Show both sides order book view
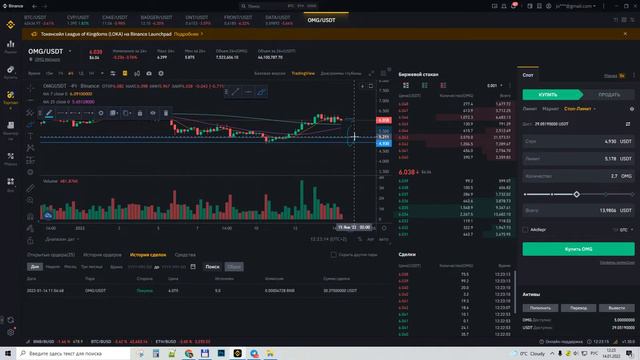 406,85
